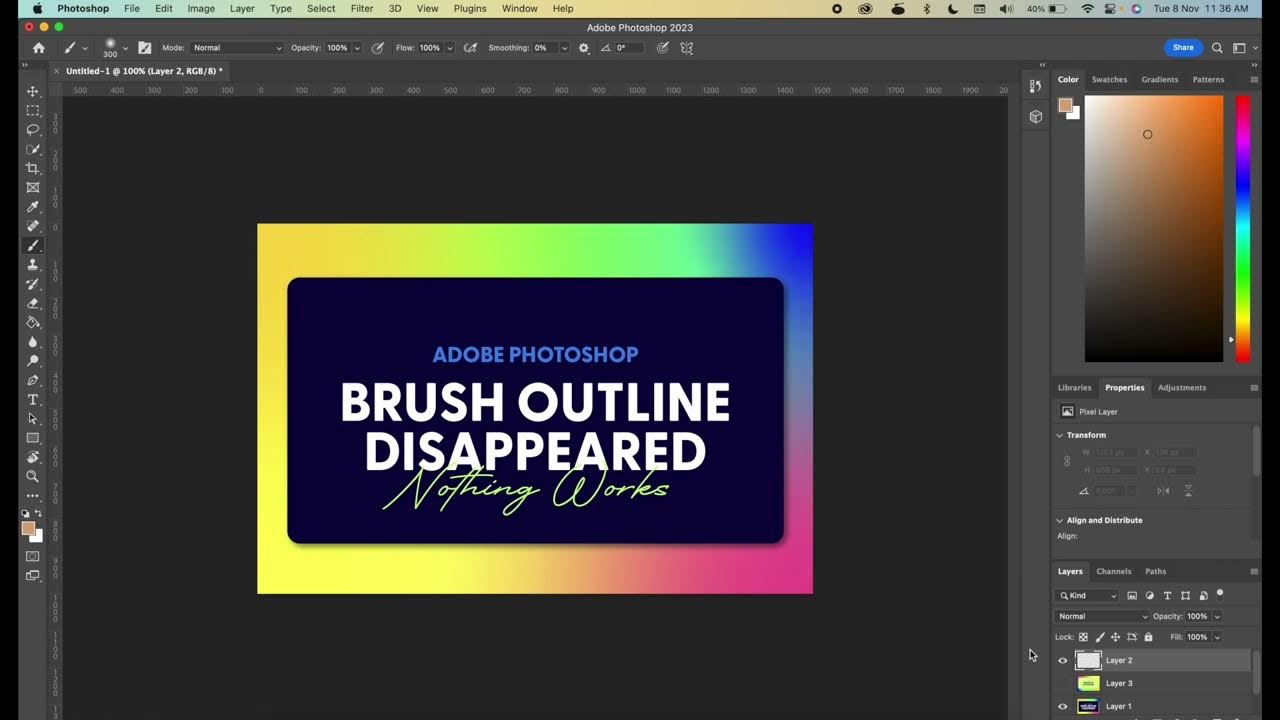Open the Layers panel Fill arrow
Image resolution: width=1280 pixels, height=720 pixels.
coord(1217,637)
